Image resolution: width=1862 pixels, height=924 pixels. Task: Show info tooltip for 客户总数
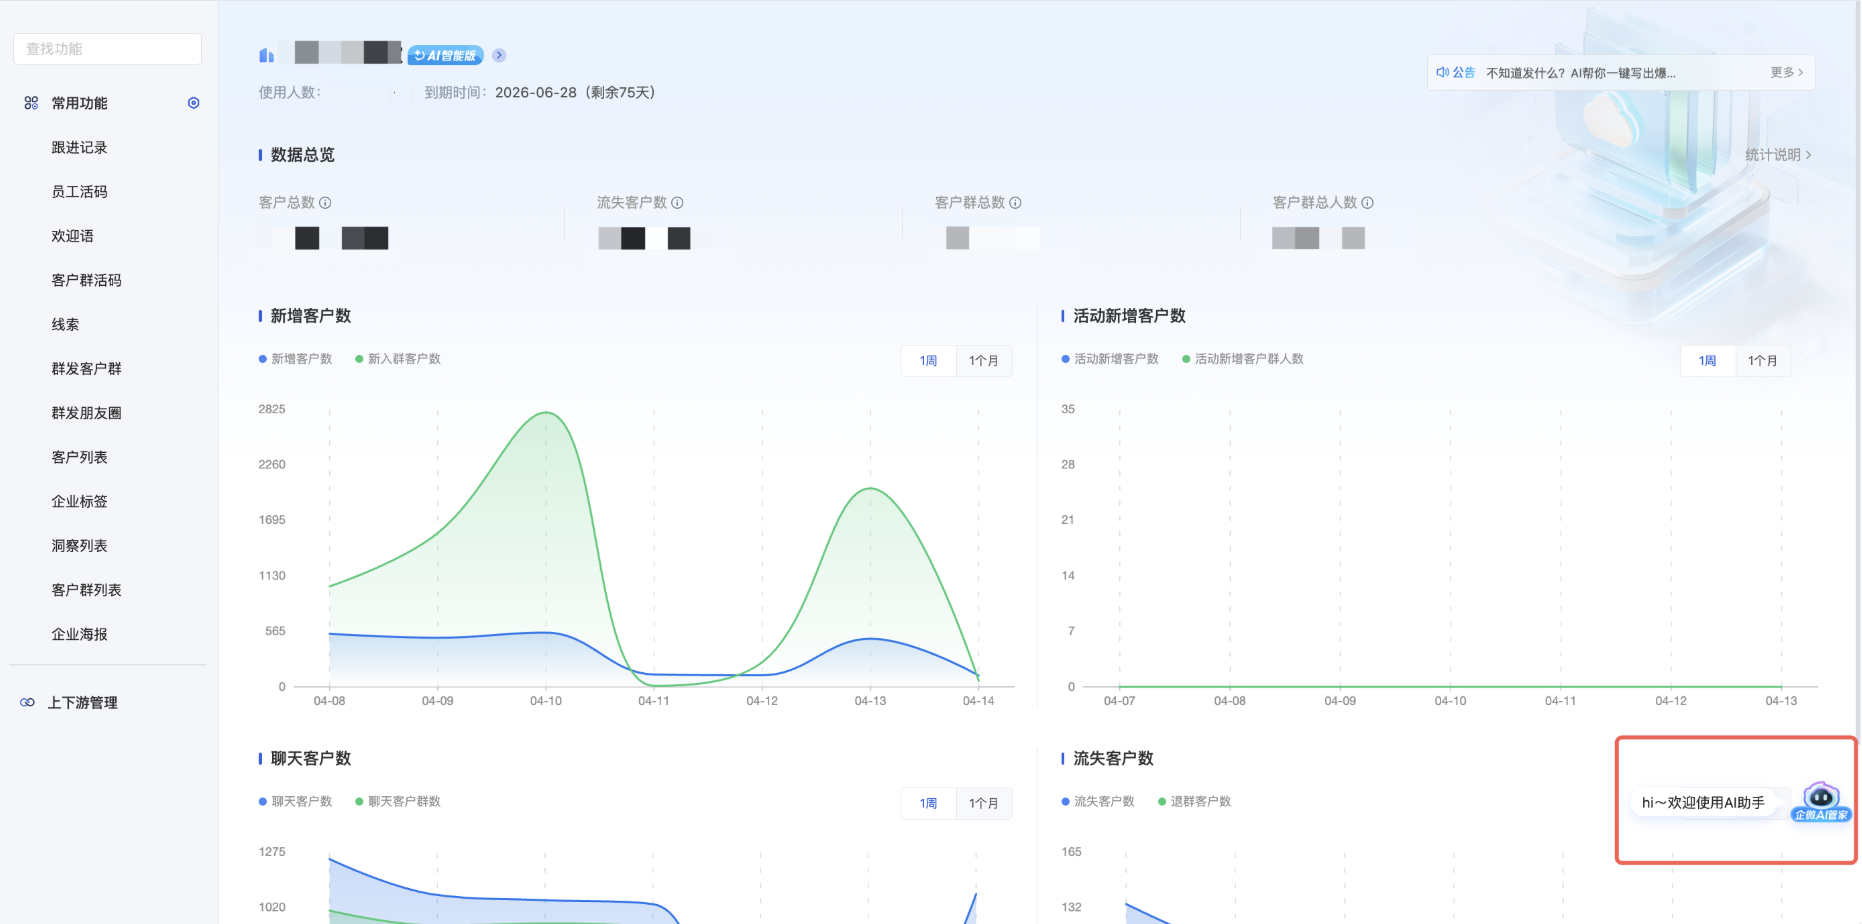tap(325, 203)
